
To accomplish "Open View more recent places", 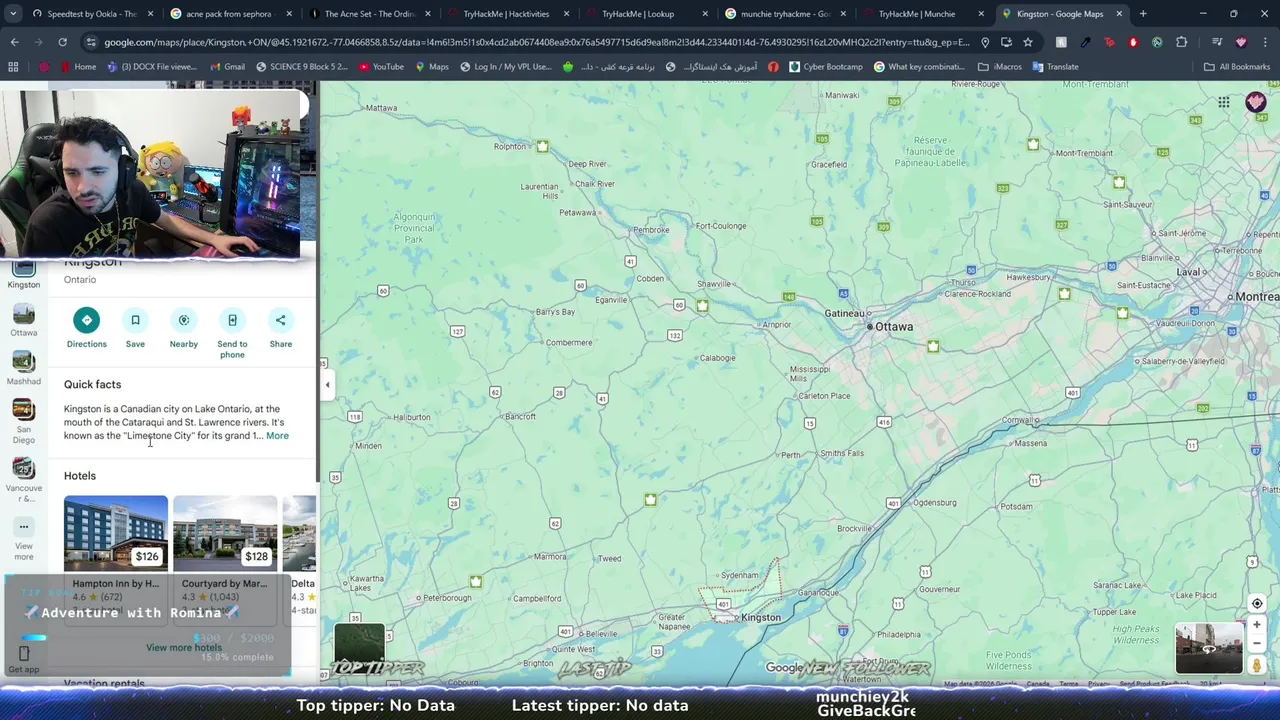I will 24,539.
